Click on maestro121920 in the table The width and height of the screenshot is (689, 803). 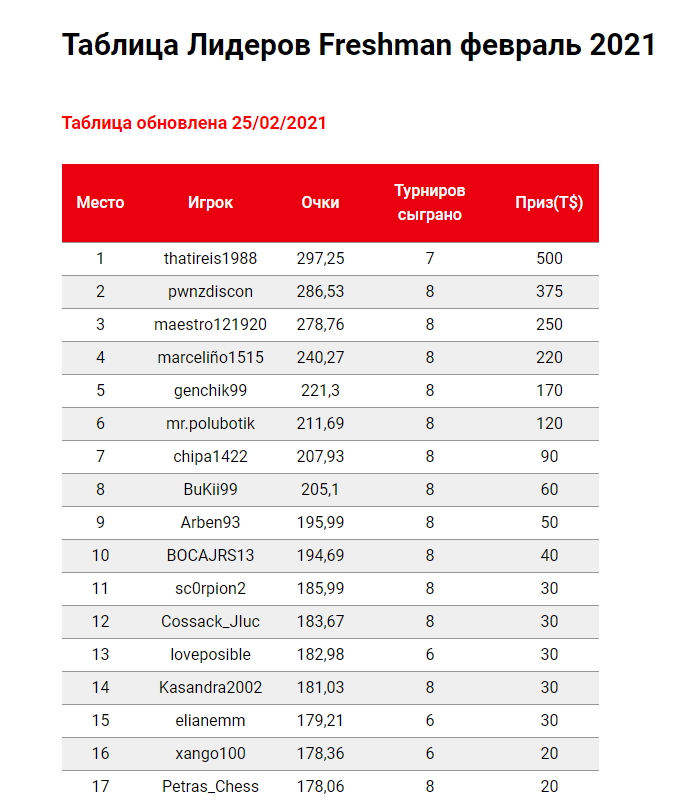211,324
